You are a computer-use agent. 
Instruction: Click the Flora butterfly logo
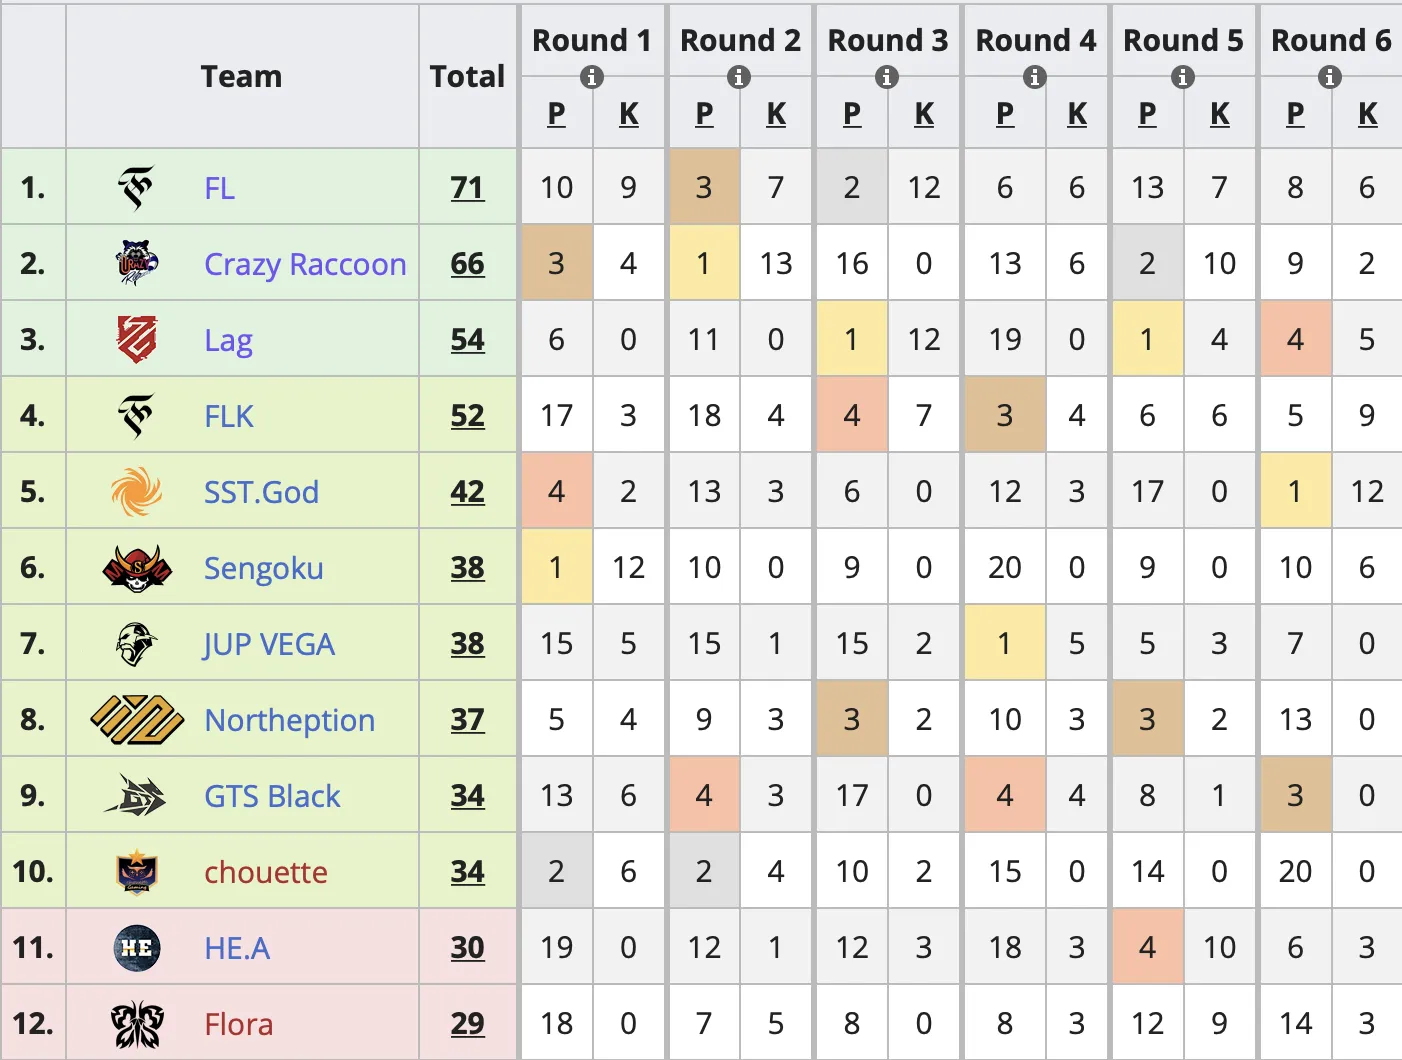[137, 1024]
